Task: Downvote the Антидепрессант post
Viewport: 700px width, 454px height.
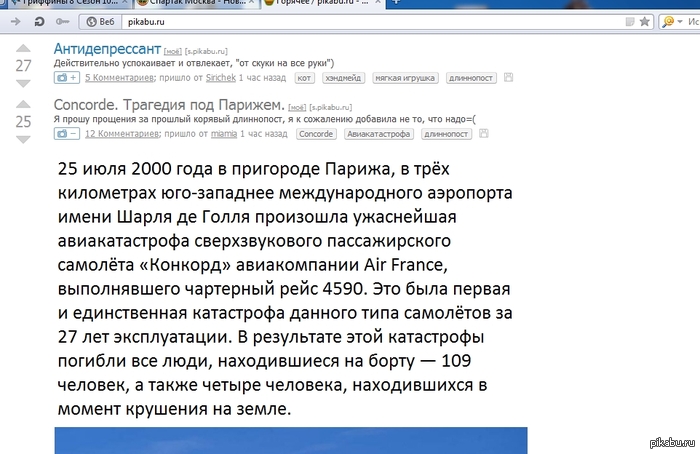Action: pyautogui.click(x=23, y=83)
